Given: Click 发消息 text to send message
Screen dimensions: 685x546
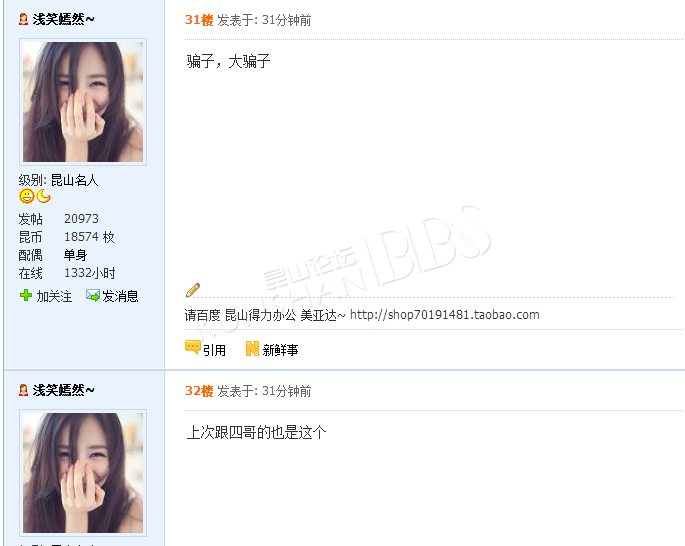Looking at the screenshot, I should [x=120, y=296].
